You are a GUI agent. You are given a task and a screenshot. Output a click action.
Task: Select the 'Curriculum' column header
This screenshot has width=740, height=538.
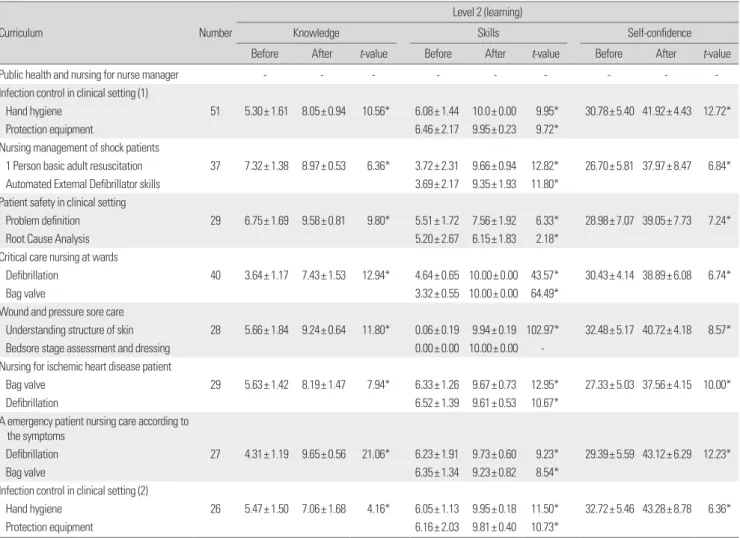click(21, 33)
